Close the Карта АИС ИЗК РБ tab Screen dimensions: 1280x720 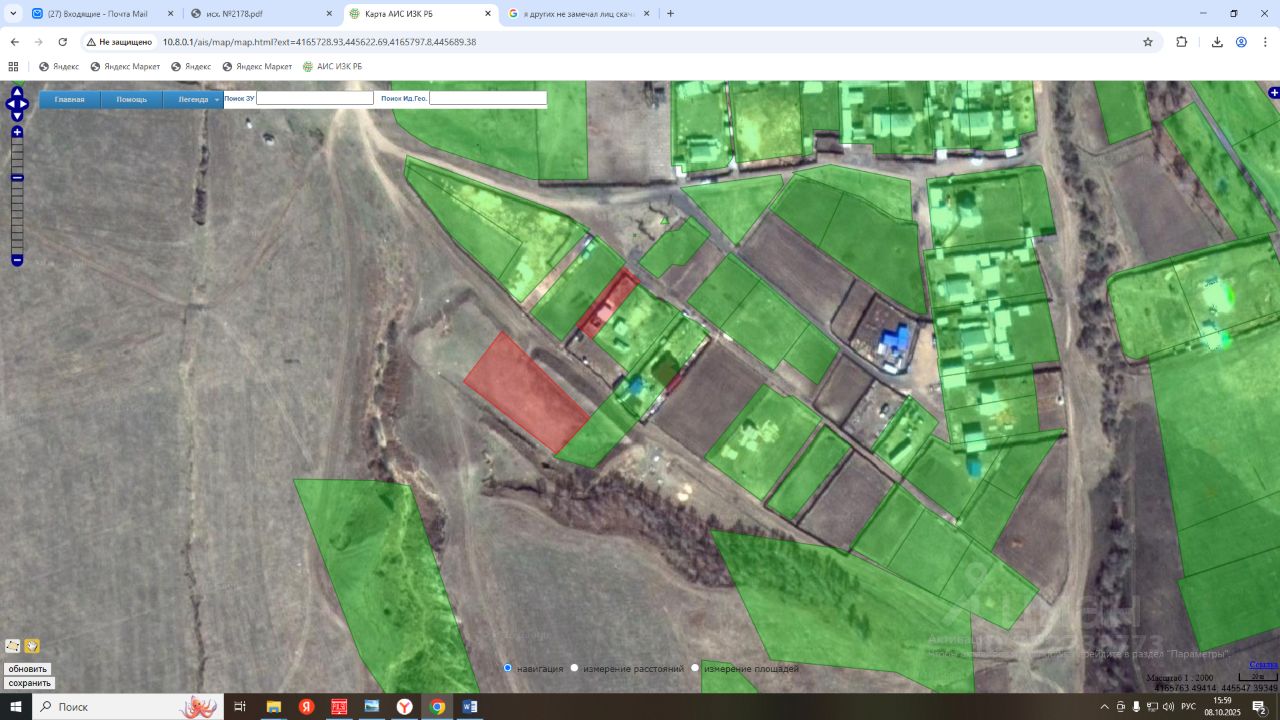tap(488, 14)
